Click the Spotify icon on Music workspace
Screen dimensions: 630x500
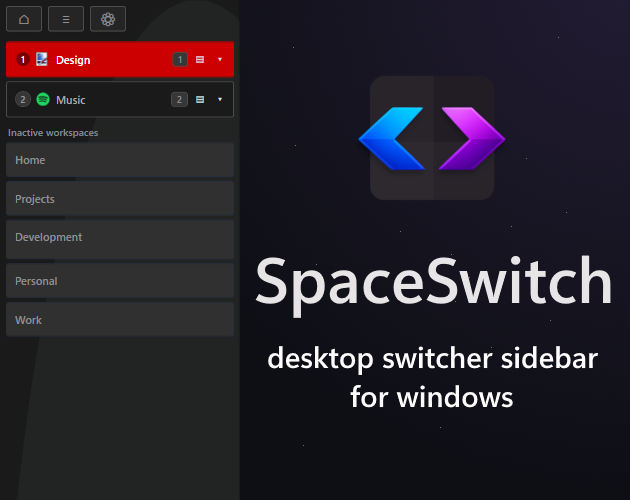point(43,99)
